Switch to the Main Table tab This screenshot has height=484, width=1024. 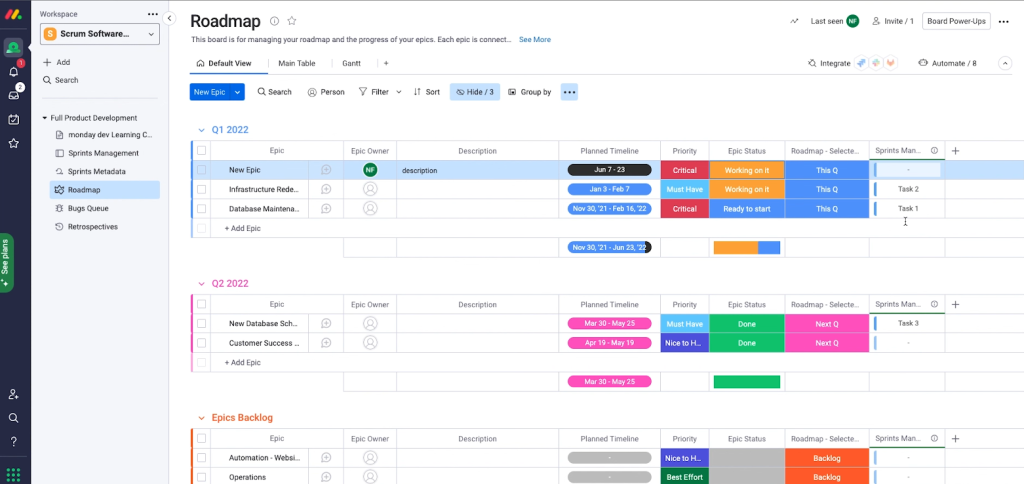pos(297,63)
